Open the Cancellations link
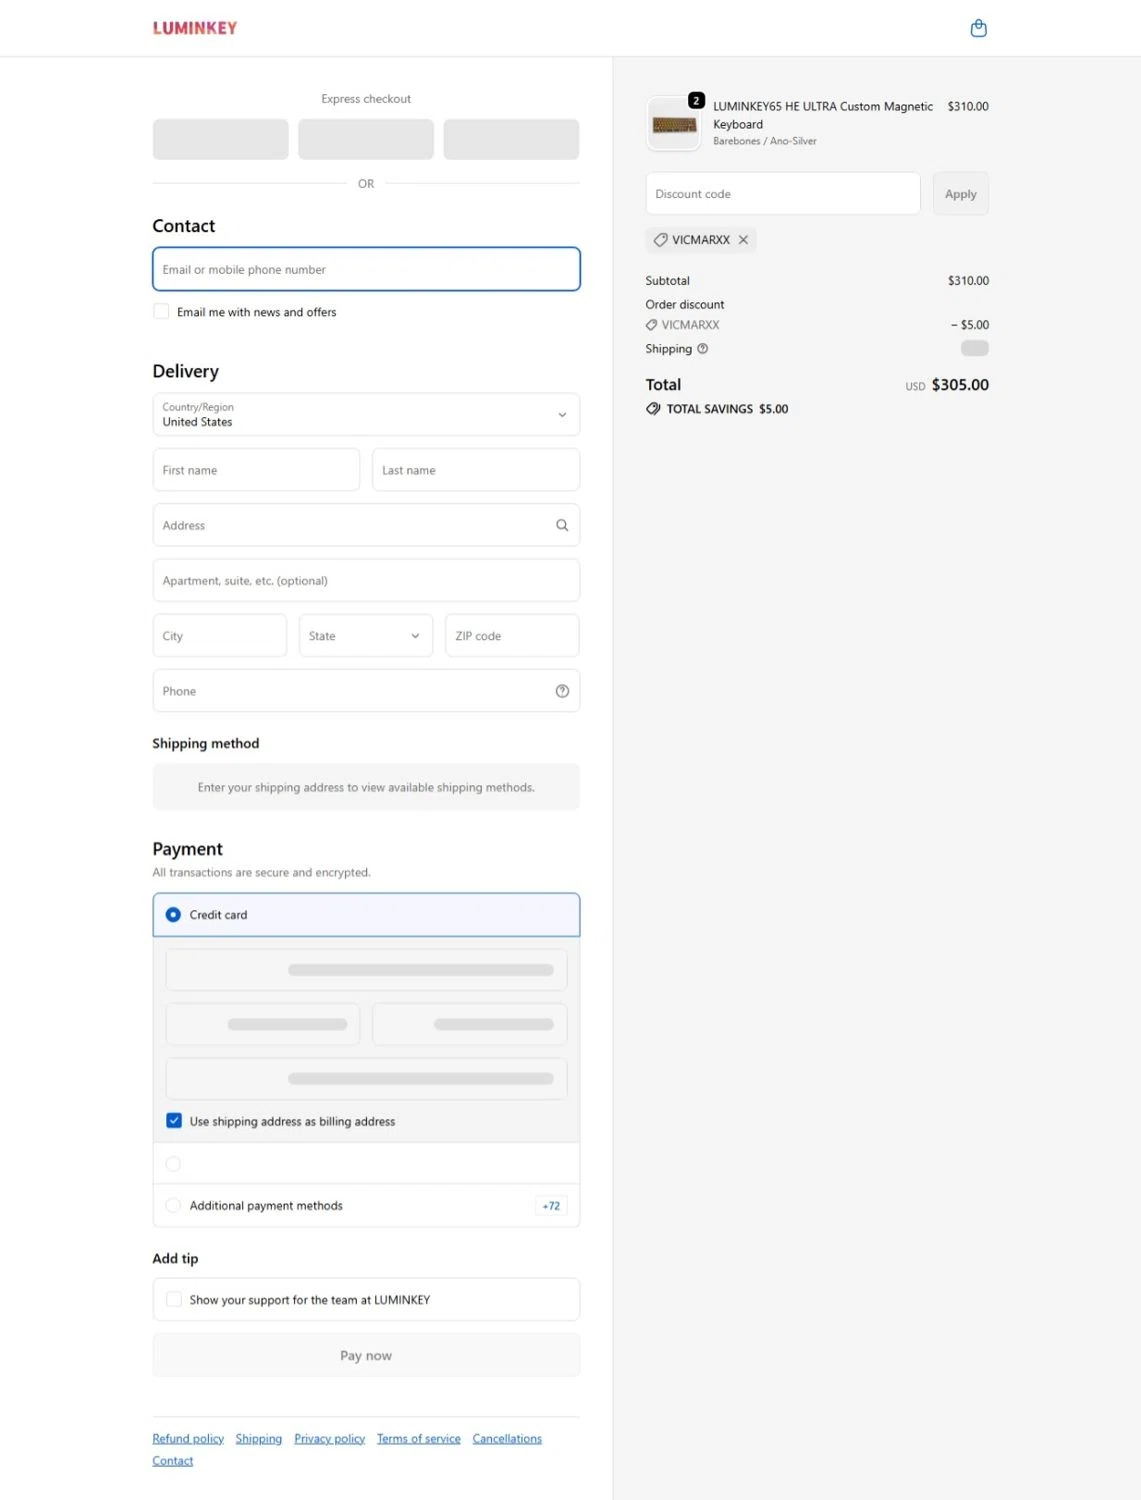The height and width of the screenshot is (1500, 1141). coord(507,1439)
